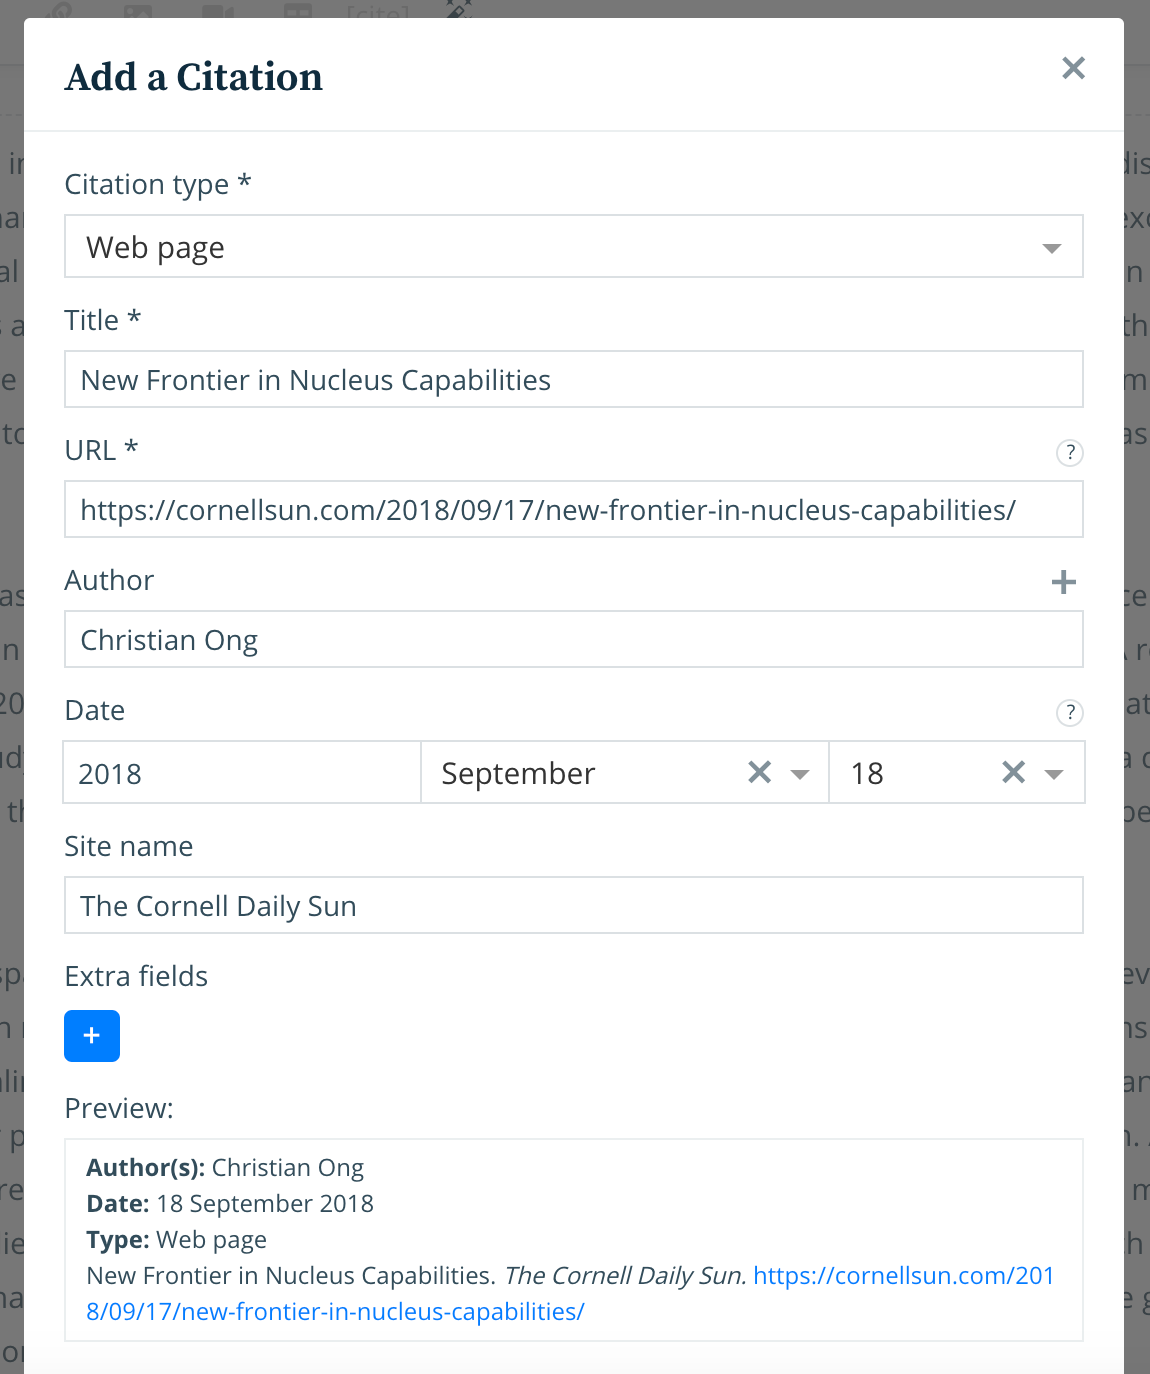
Task: Click the video camera toolbar icon
Action: [217, 12]
